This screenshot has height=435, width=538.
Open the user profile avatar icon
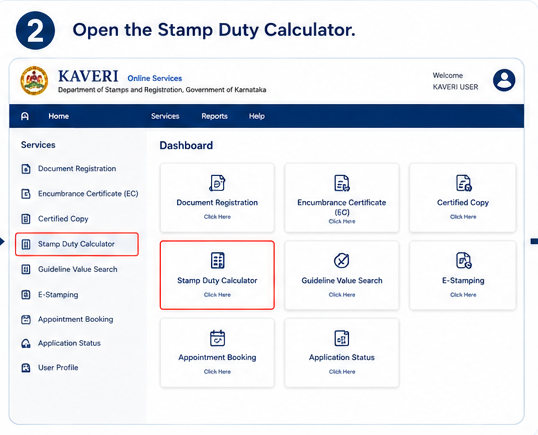[504, 80]
